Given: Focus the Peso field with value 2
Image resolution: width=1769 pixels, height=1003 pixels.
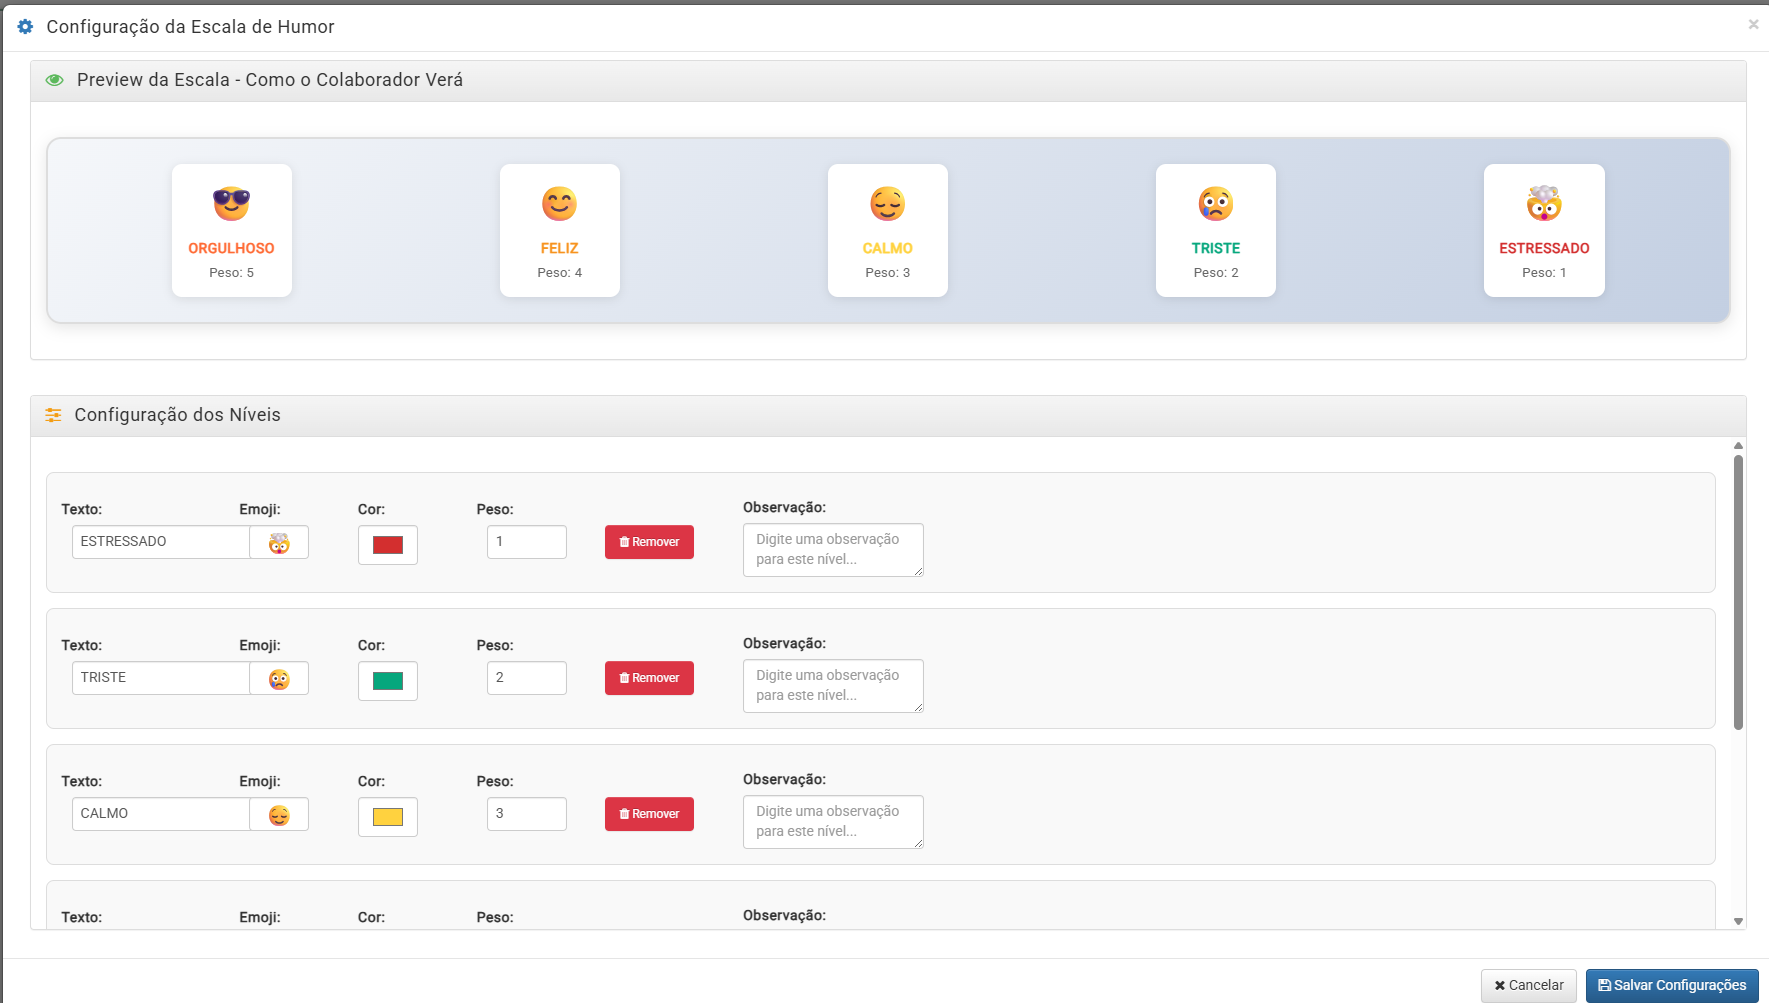Looking at the screenshot, I should [x=526, y=678].
